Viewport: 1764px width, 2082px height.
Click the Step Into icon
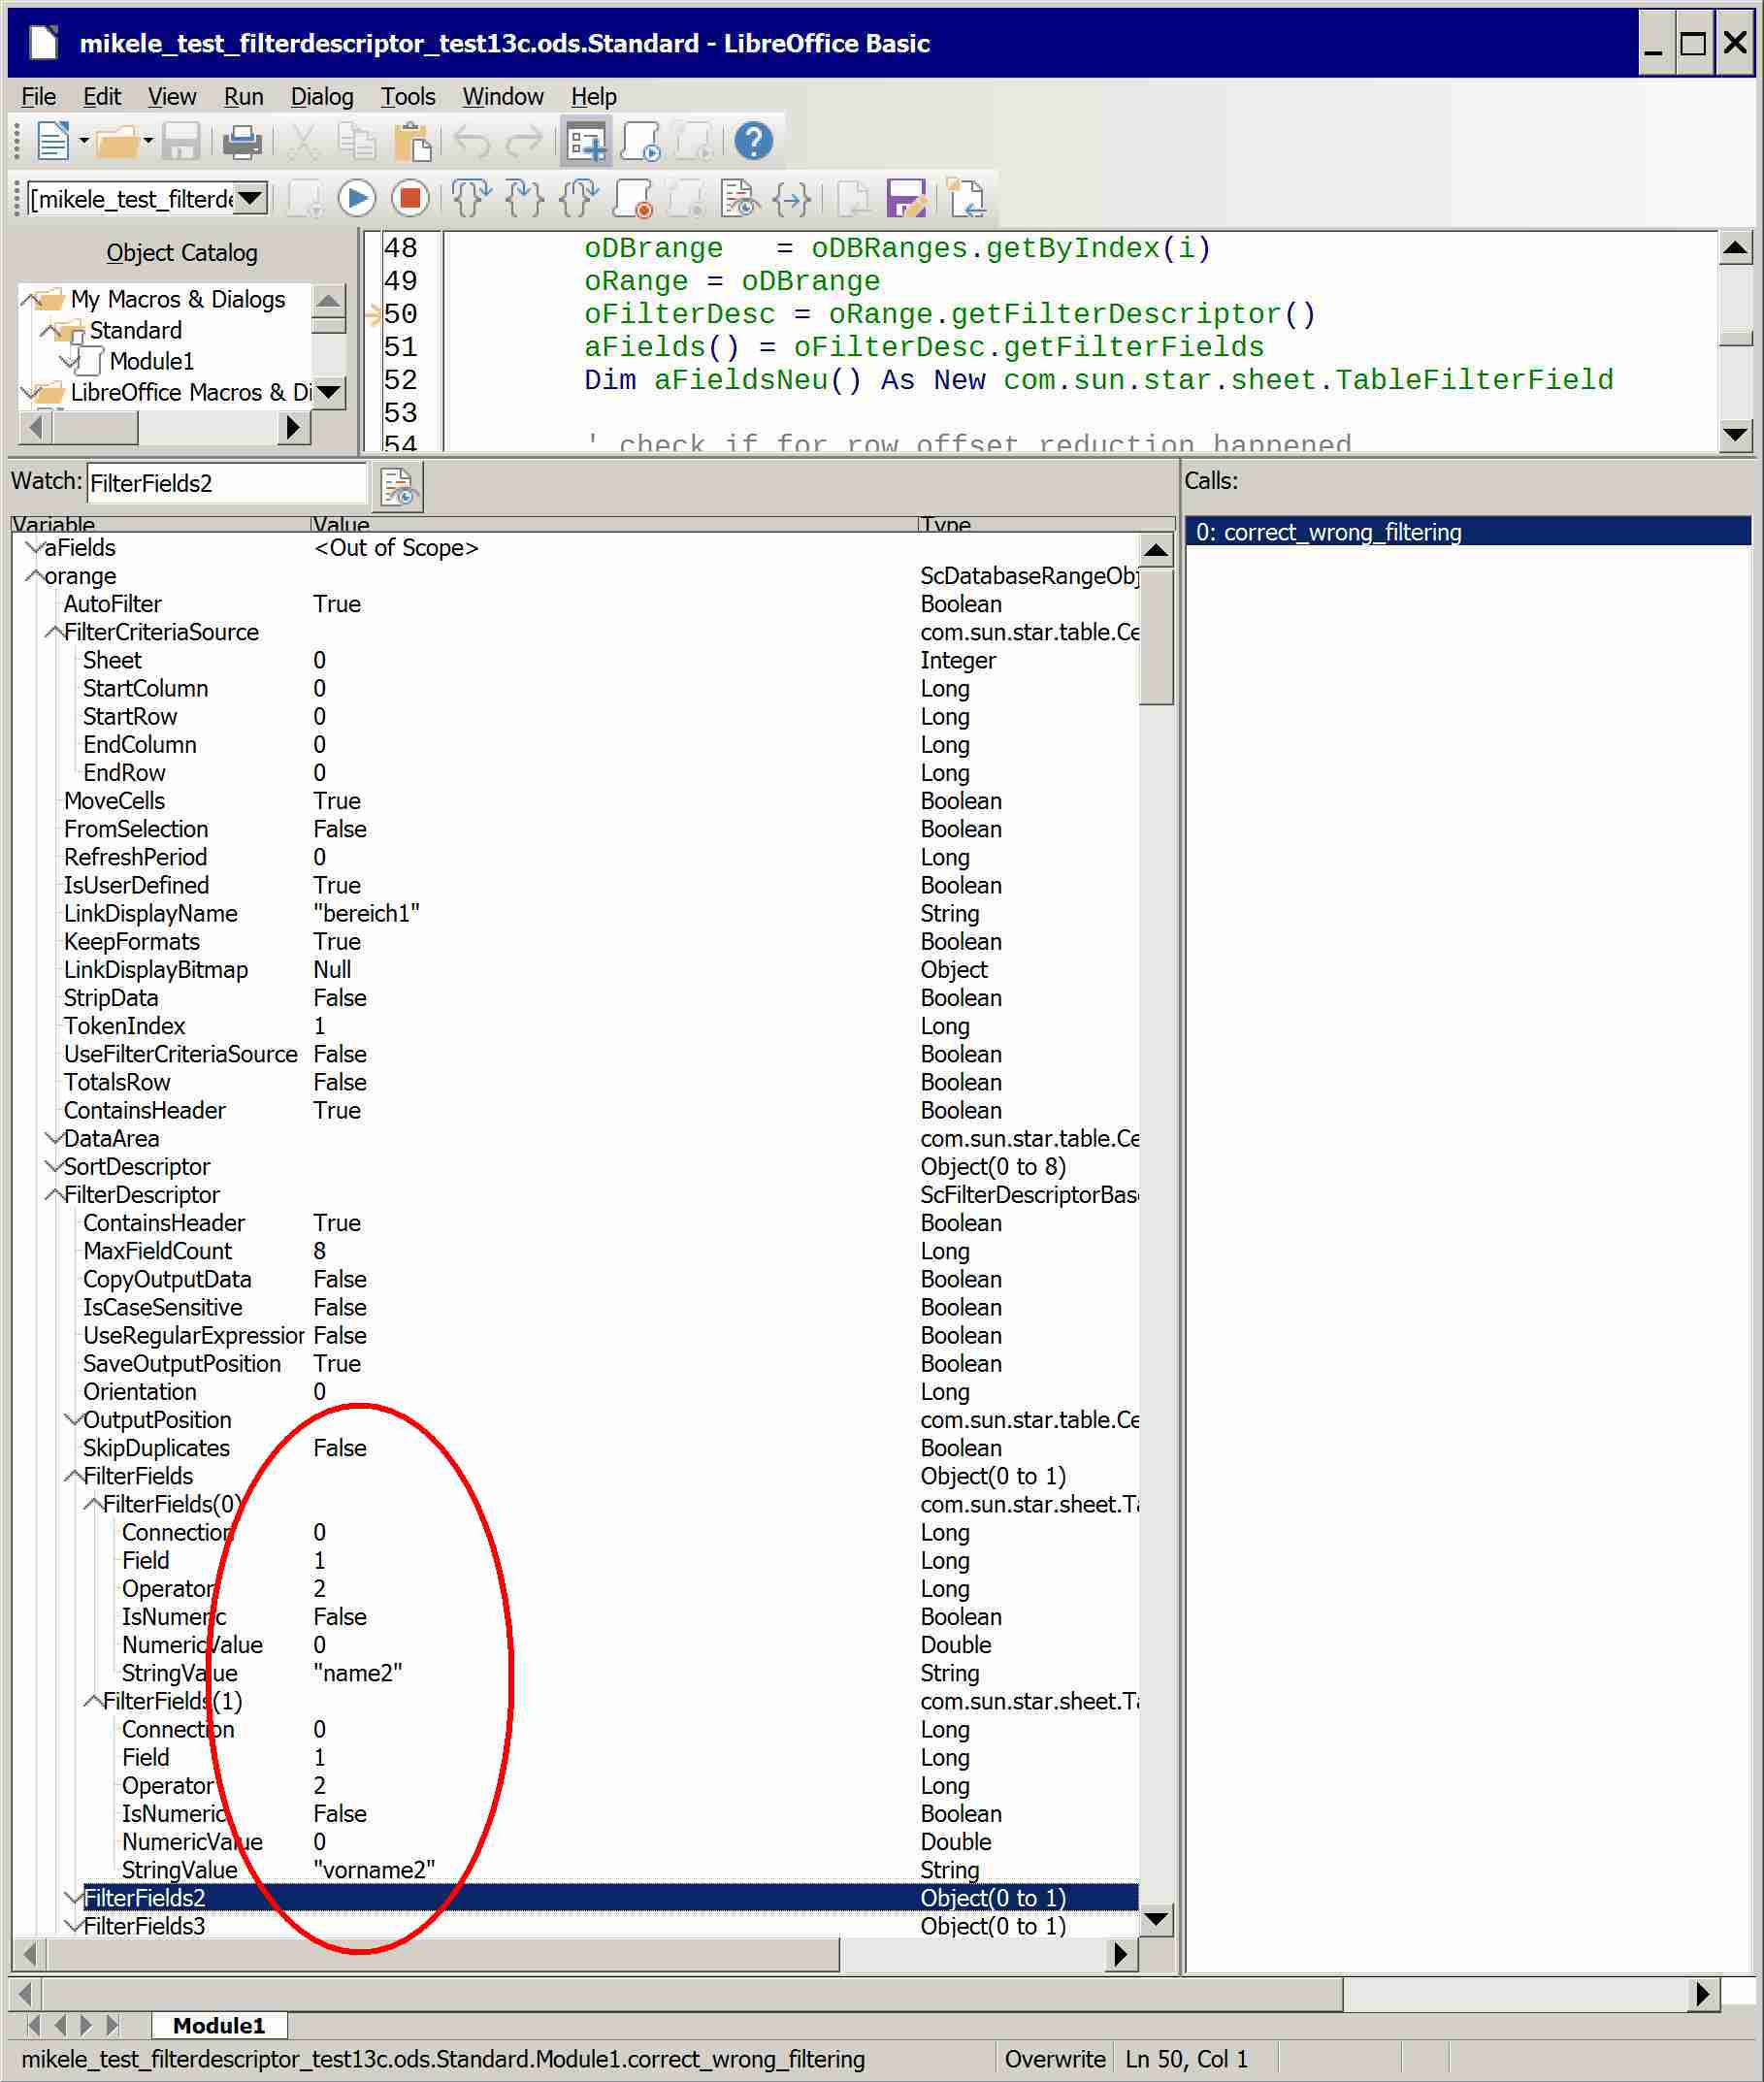525,198
